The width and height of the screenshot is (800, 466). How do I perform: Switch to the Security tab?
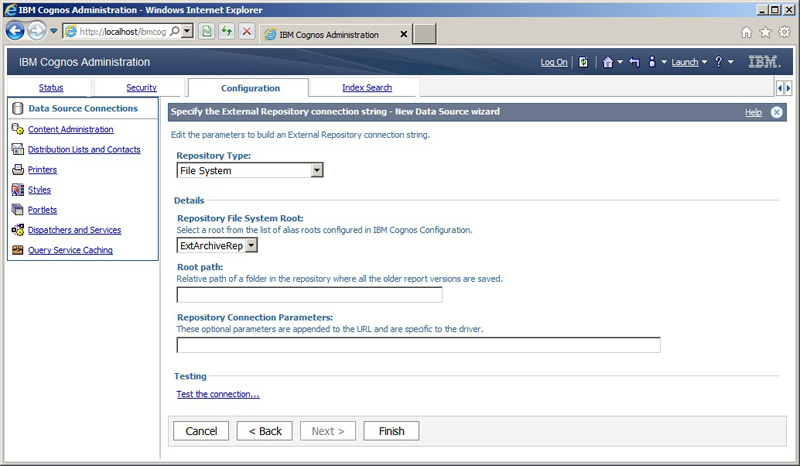click(141, 88)
